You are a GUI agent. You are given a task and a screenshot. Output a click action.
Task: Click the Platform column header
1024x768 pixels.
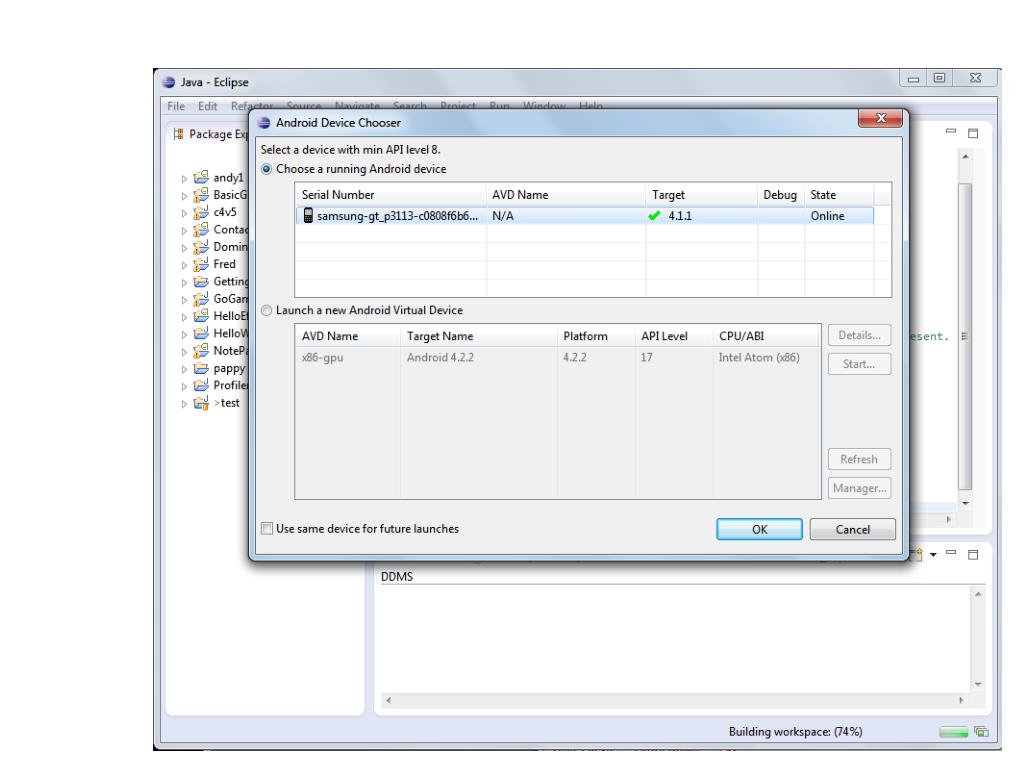pyautogui.click(x=596, y=336)
